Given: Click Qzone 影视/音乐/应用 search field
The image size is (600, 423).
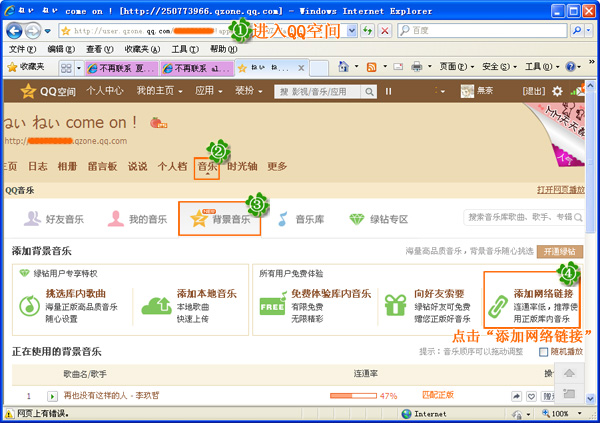Looking at the screenshot, I should coord(317,91).
